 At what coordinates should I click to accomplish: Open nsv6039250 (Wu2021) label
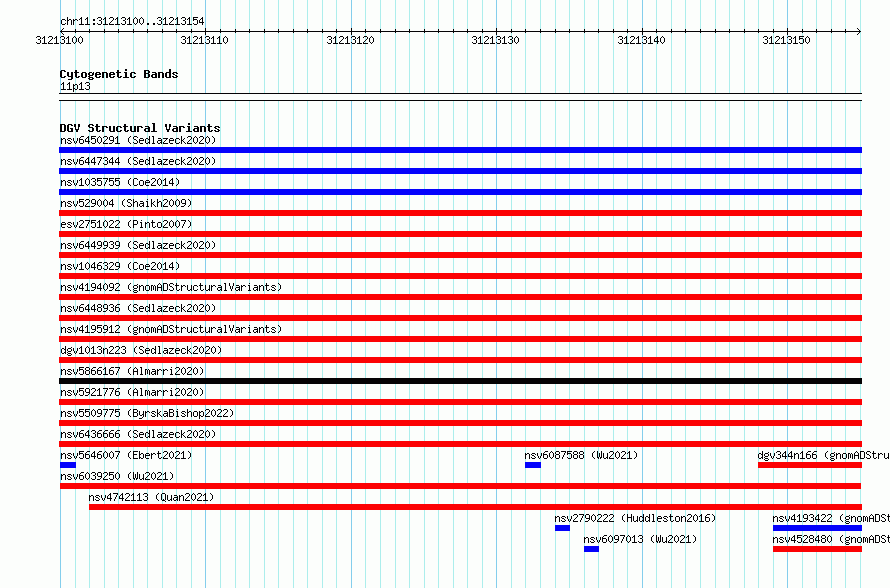[x=117, y=476]
